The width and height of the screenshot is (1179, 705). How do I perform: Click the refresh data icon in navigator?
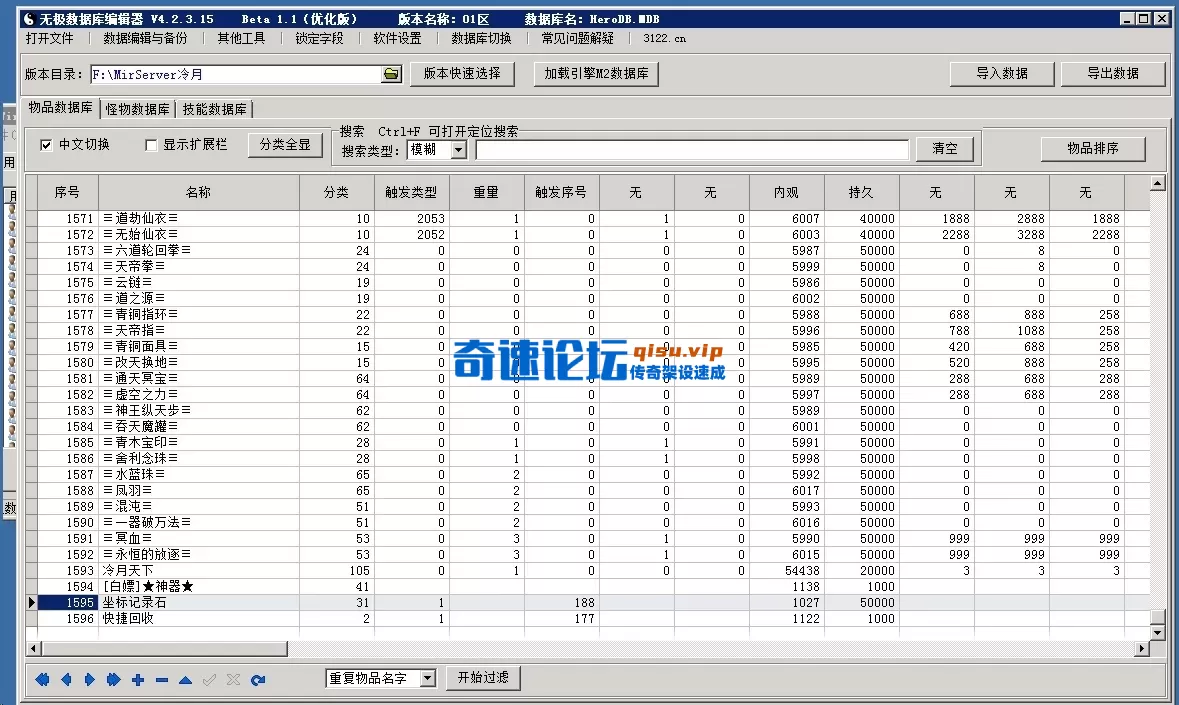pos(258,679)
